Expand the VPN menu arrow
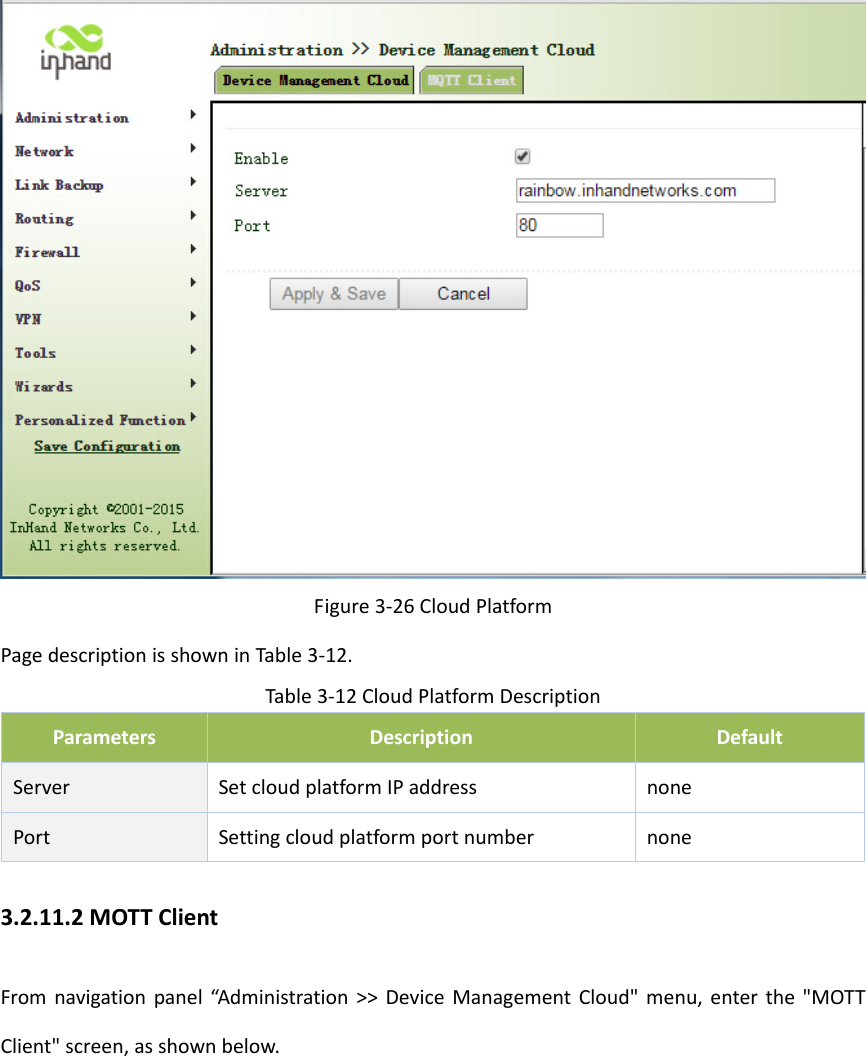The height and width of the screenshot is (1056, 866). tap(192, 316)
